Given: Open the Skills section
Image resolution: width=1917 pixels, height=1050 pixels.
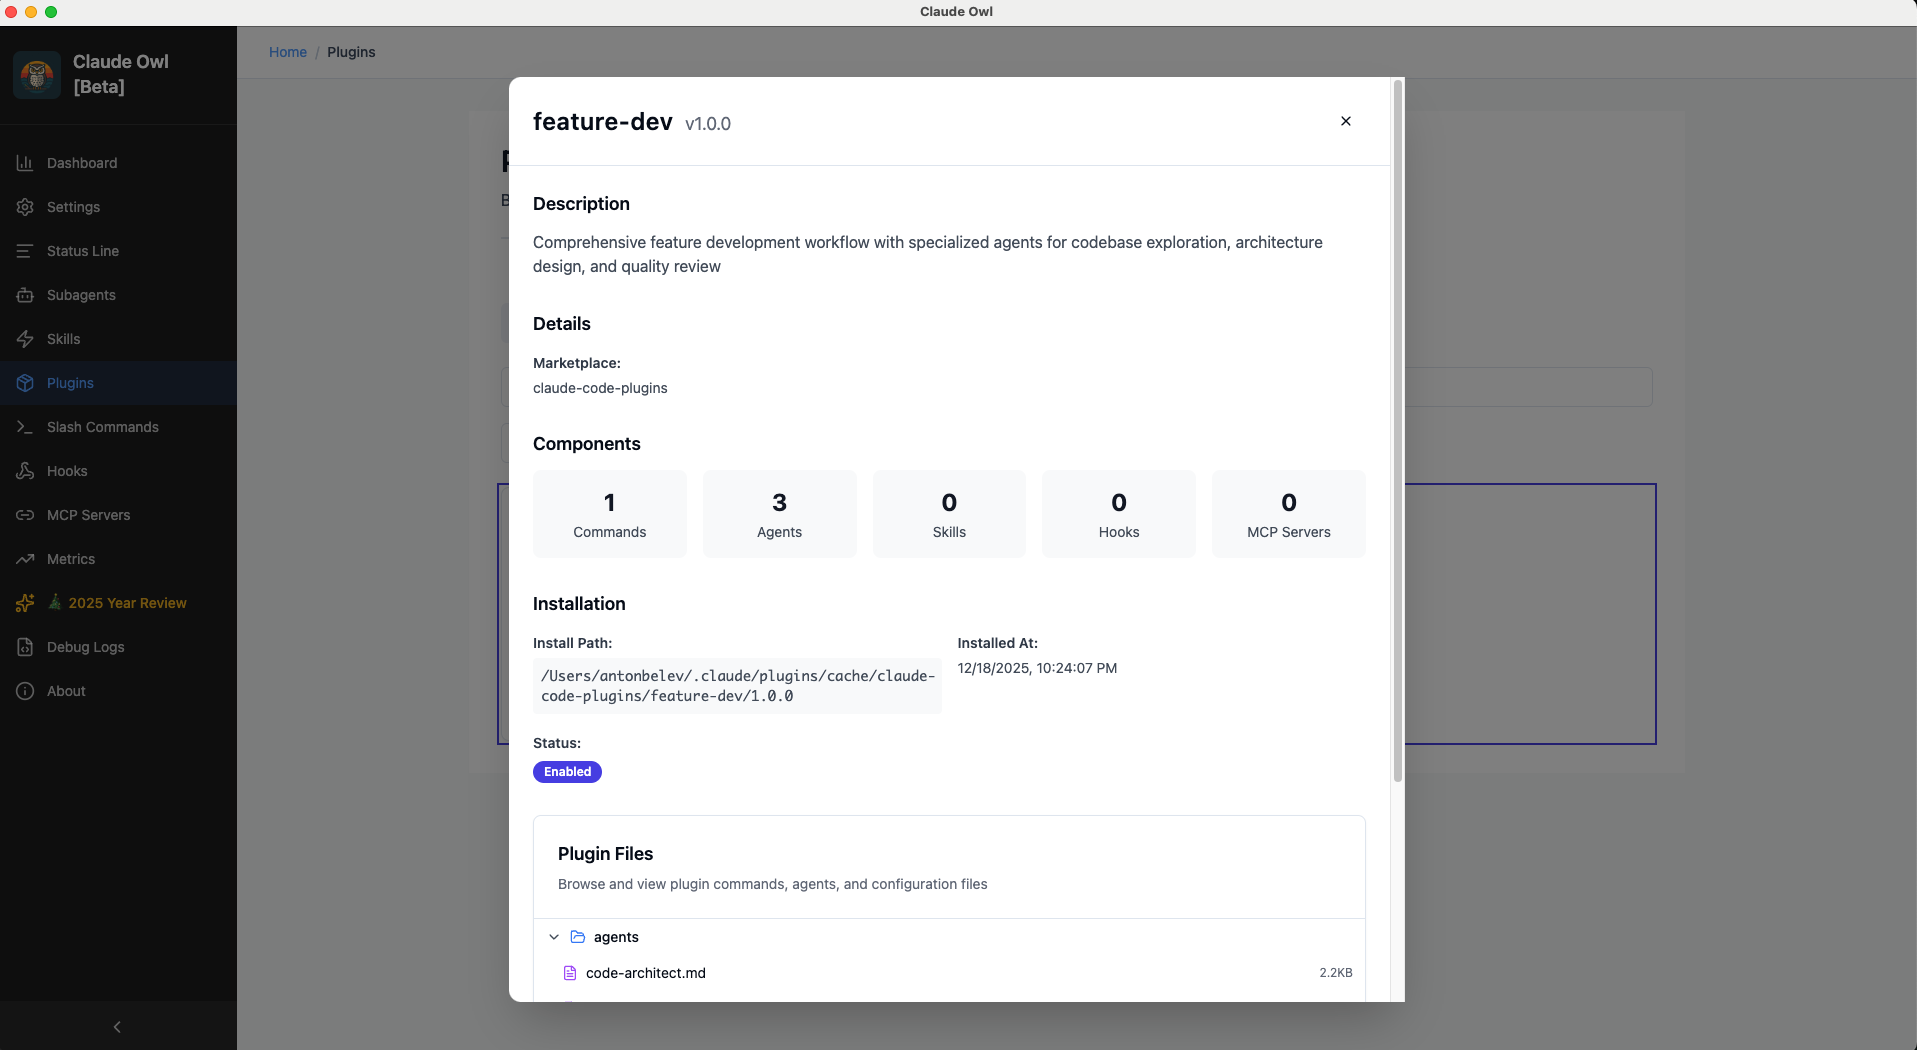Looking at the screenshot, I should pos(64,339).
